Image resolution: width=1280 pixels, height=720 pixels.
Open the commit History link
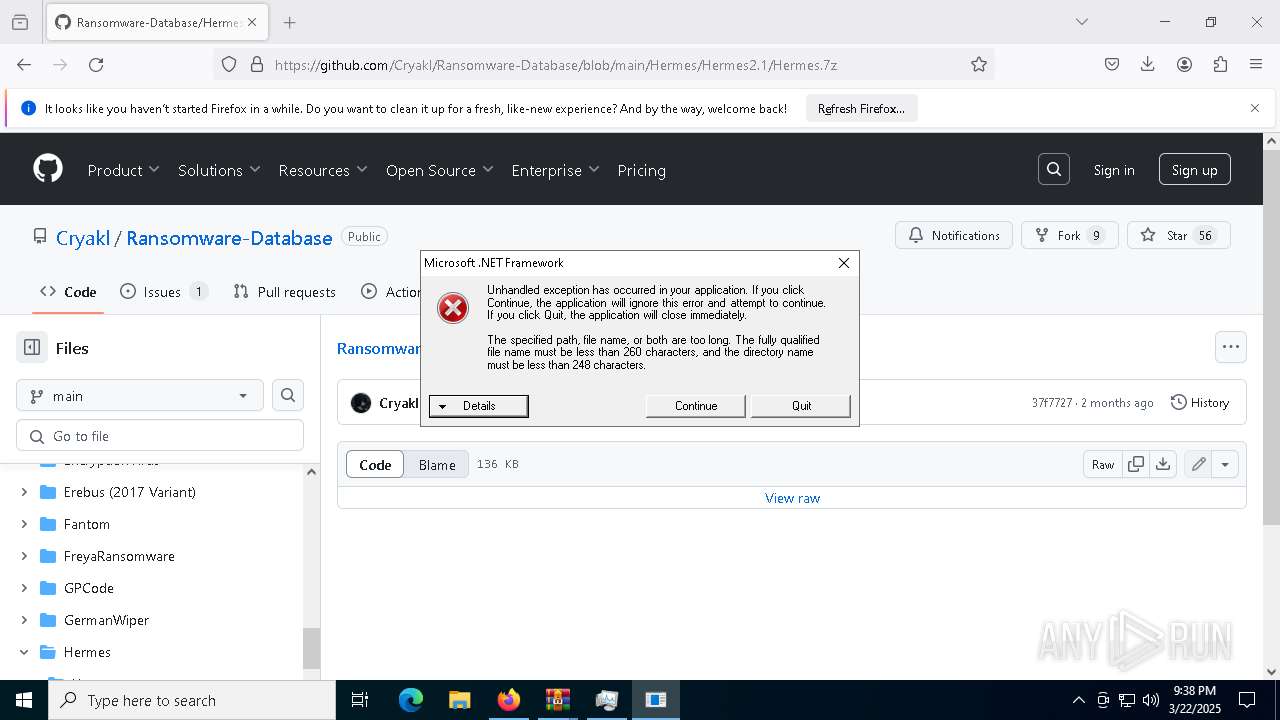click(1200, 402)
